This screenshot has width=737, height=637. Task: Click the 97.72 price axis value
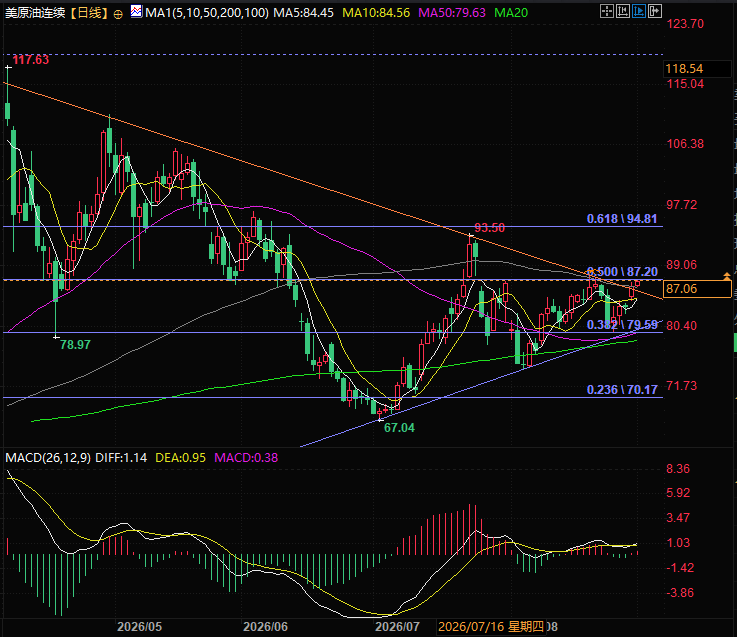(682, 205)
